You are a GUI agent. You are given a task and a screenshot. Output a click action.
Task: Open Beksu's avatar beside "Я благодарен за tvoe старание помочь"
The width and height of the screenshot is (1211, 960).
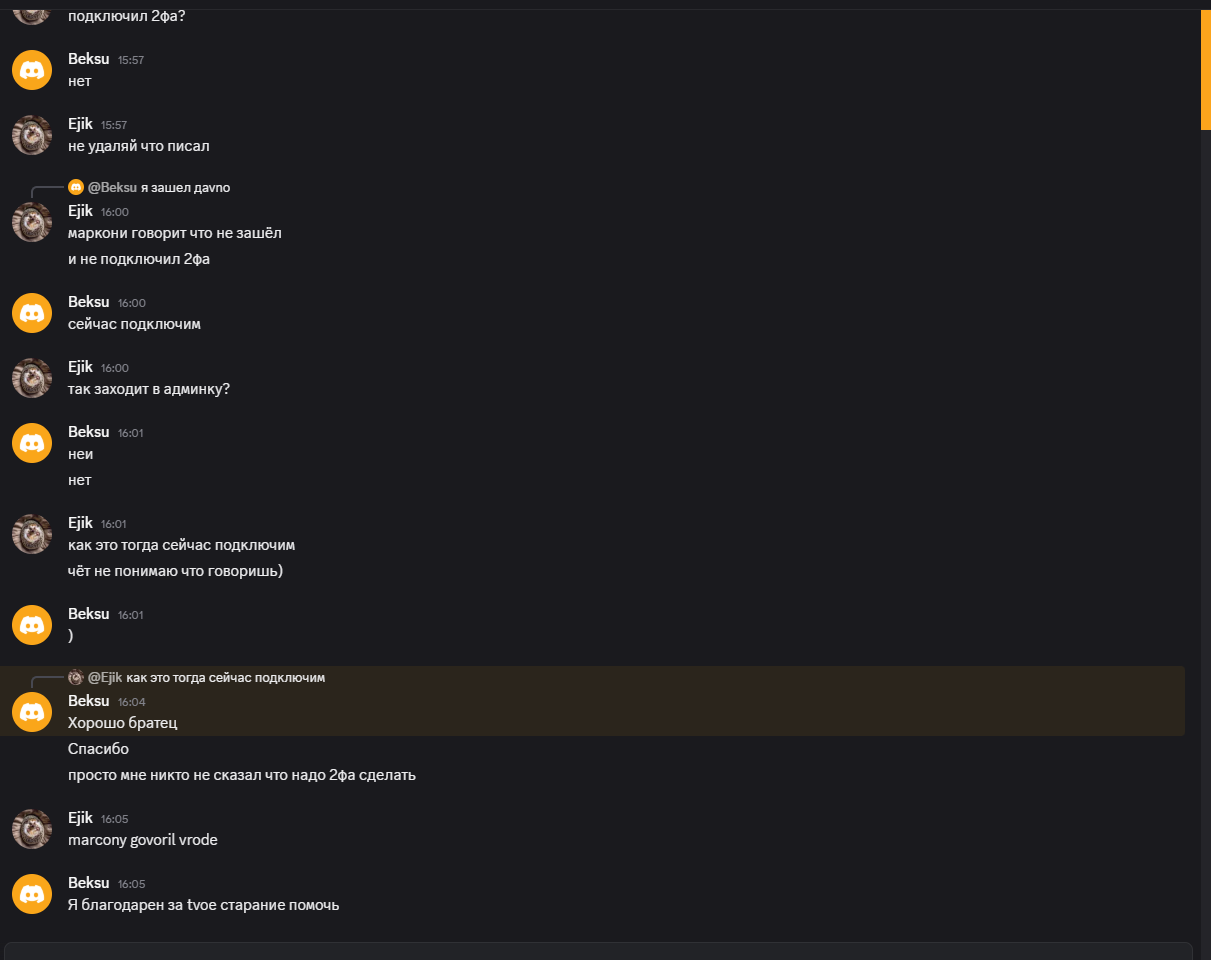32,894
